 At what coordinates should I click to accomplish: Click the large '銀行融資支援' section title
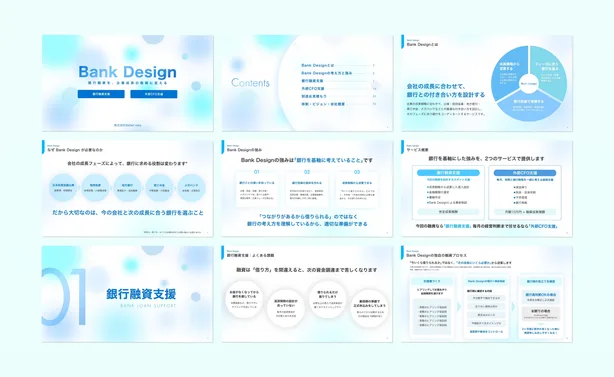(141, 294)
